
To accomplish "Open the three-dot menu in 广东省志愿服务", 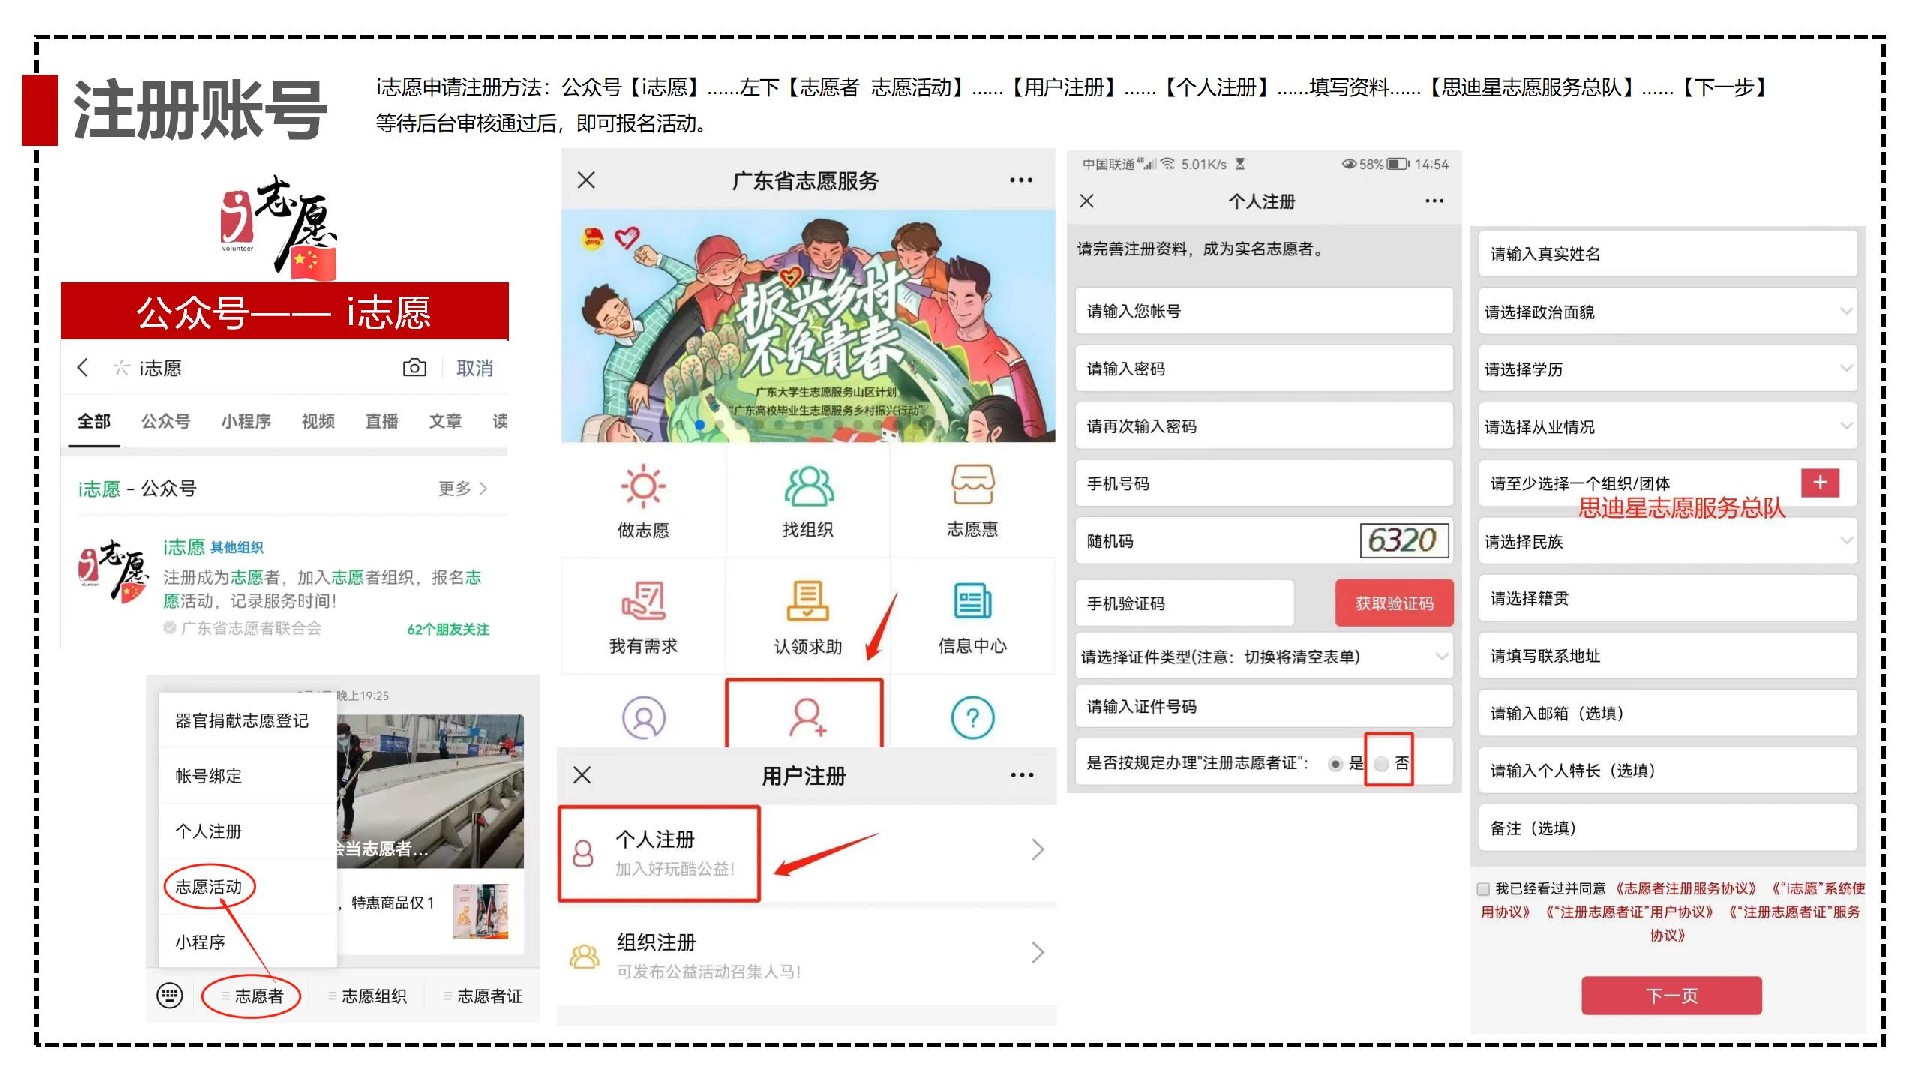I will [1021, 181].
